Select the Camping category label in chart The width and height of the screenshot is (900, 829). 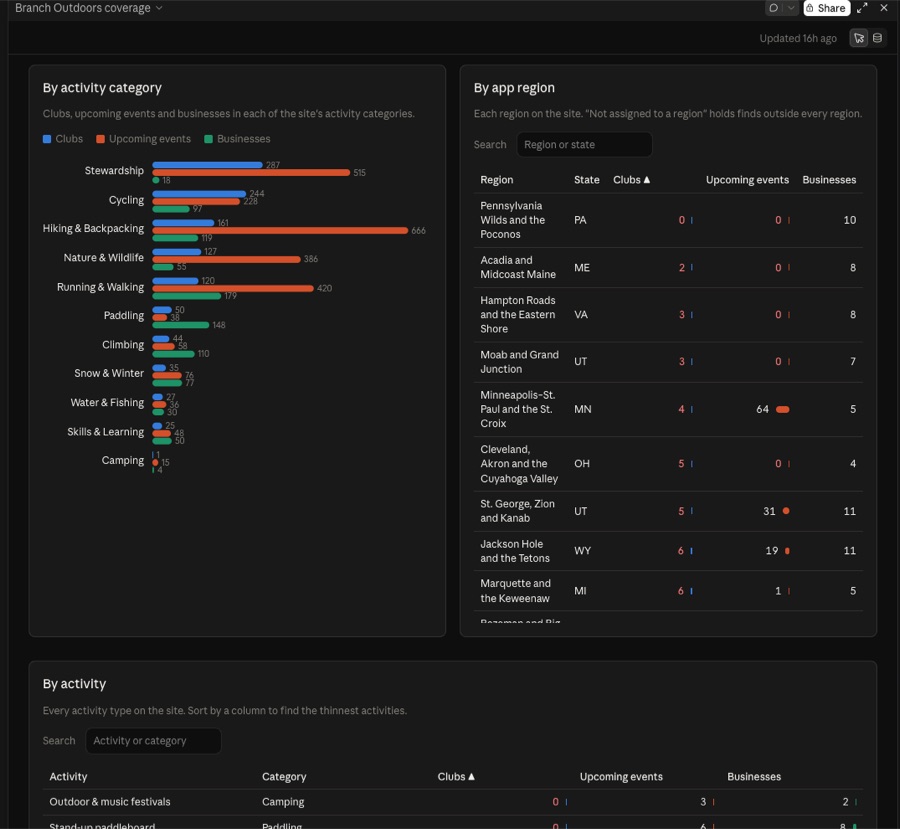pos(123,460)
